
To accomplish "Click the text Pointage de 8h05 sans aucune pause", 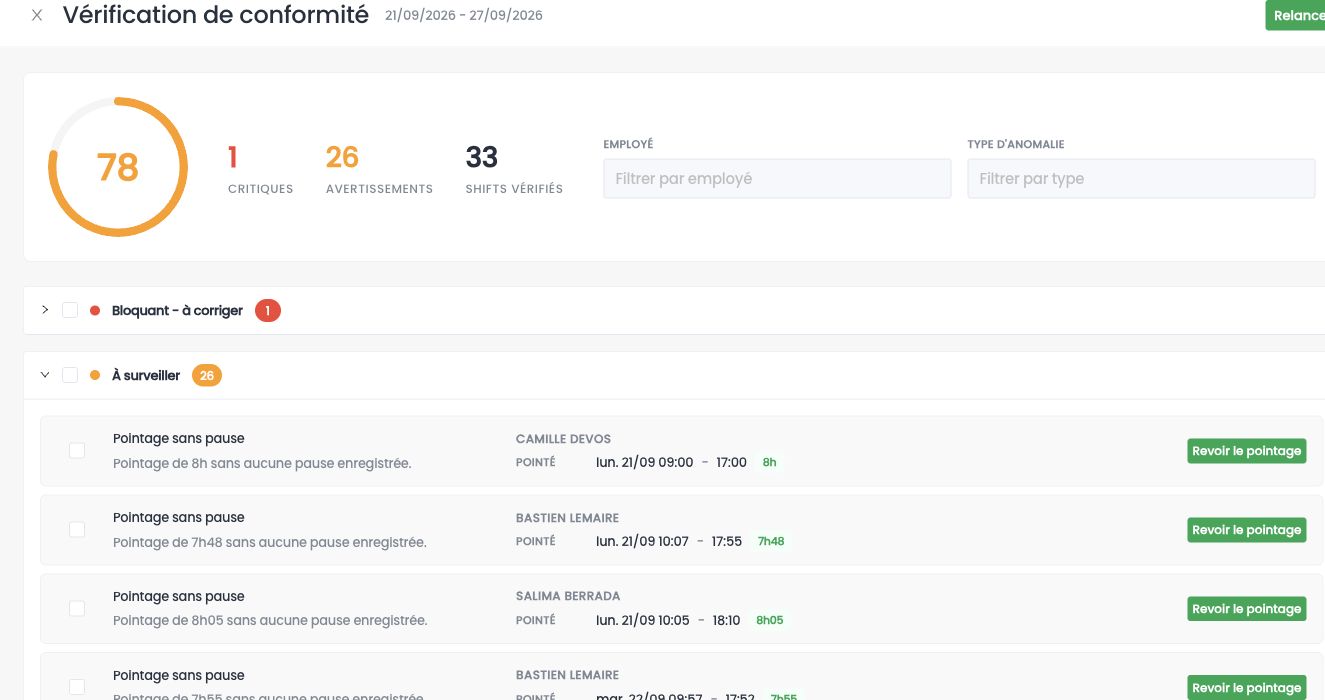I will (x=270, y=621).
